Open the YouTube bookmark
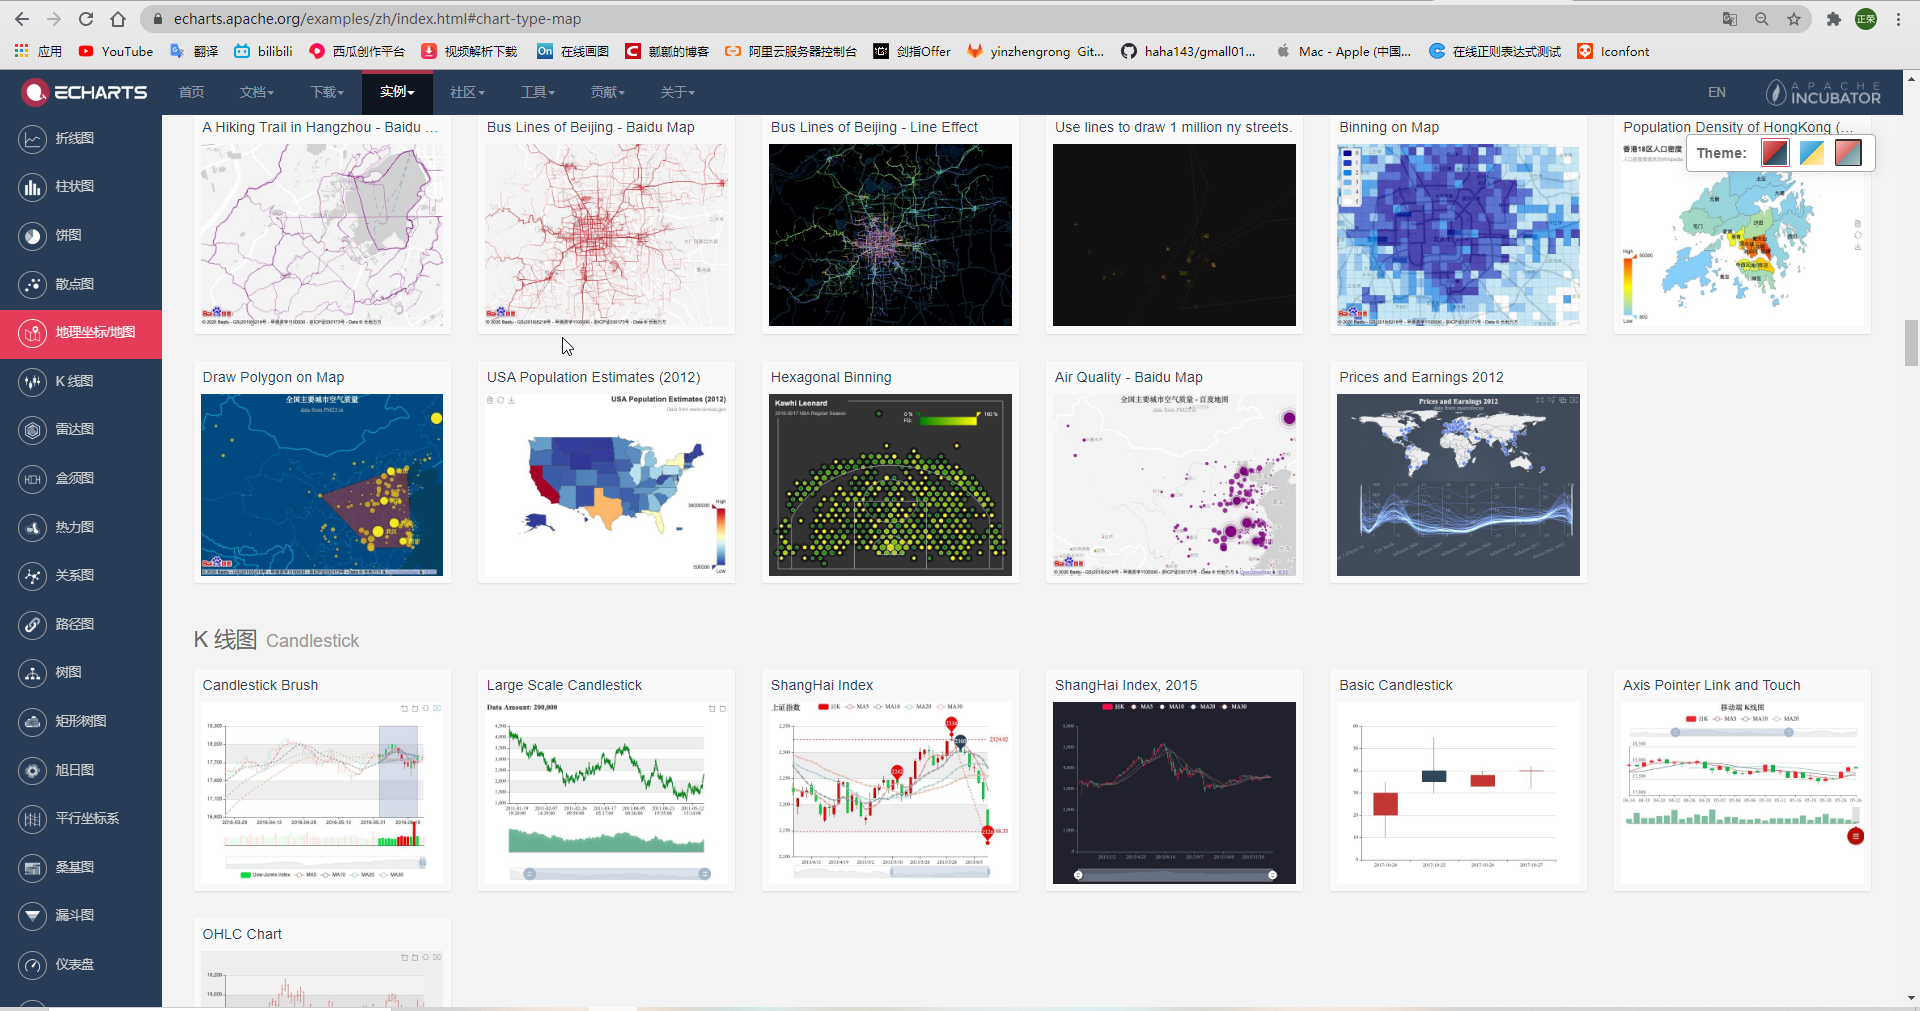1920x1011 pixels. (116, 51)
